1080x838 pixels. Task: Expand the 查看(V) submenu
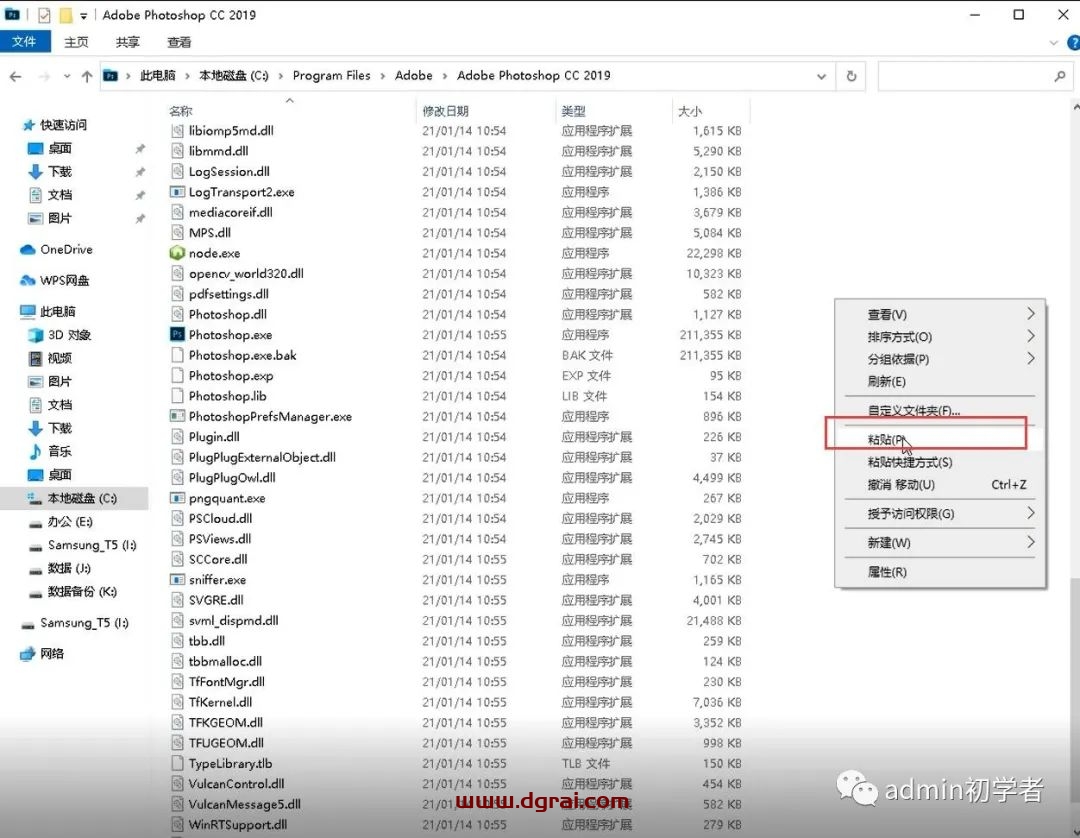click(x=941, y=314)
